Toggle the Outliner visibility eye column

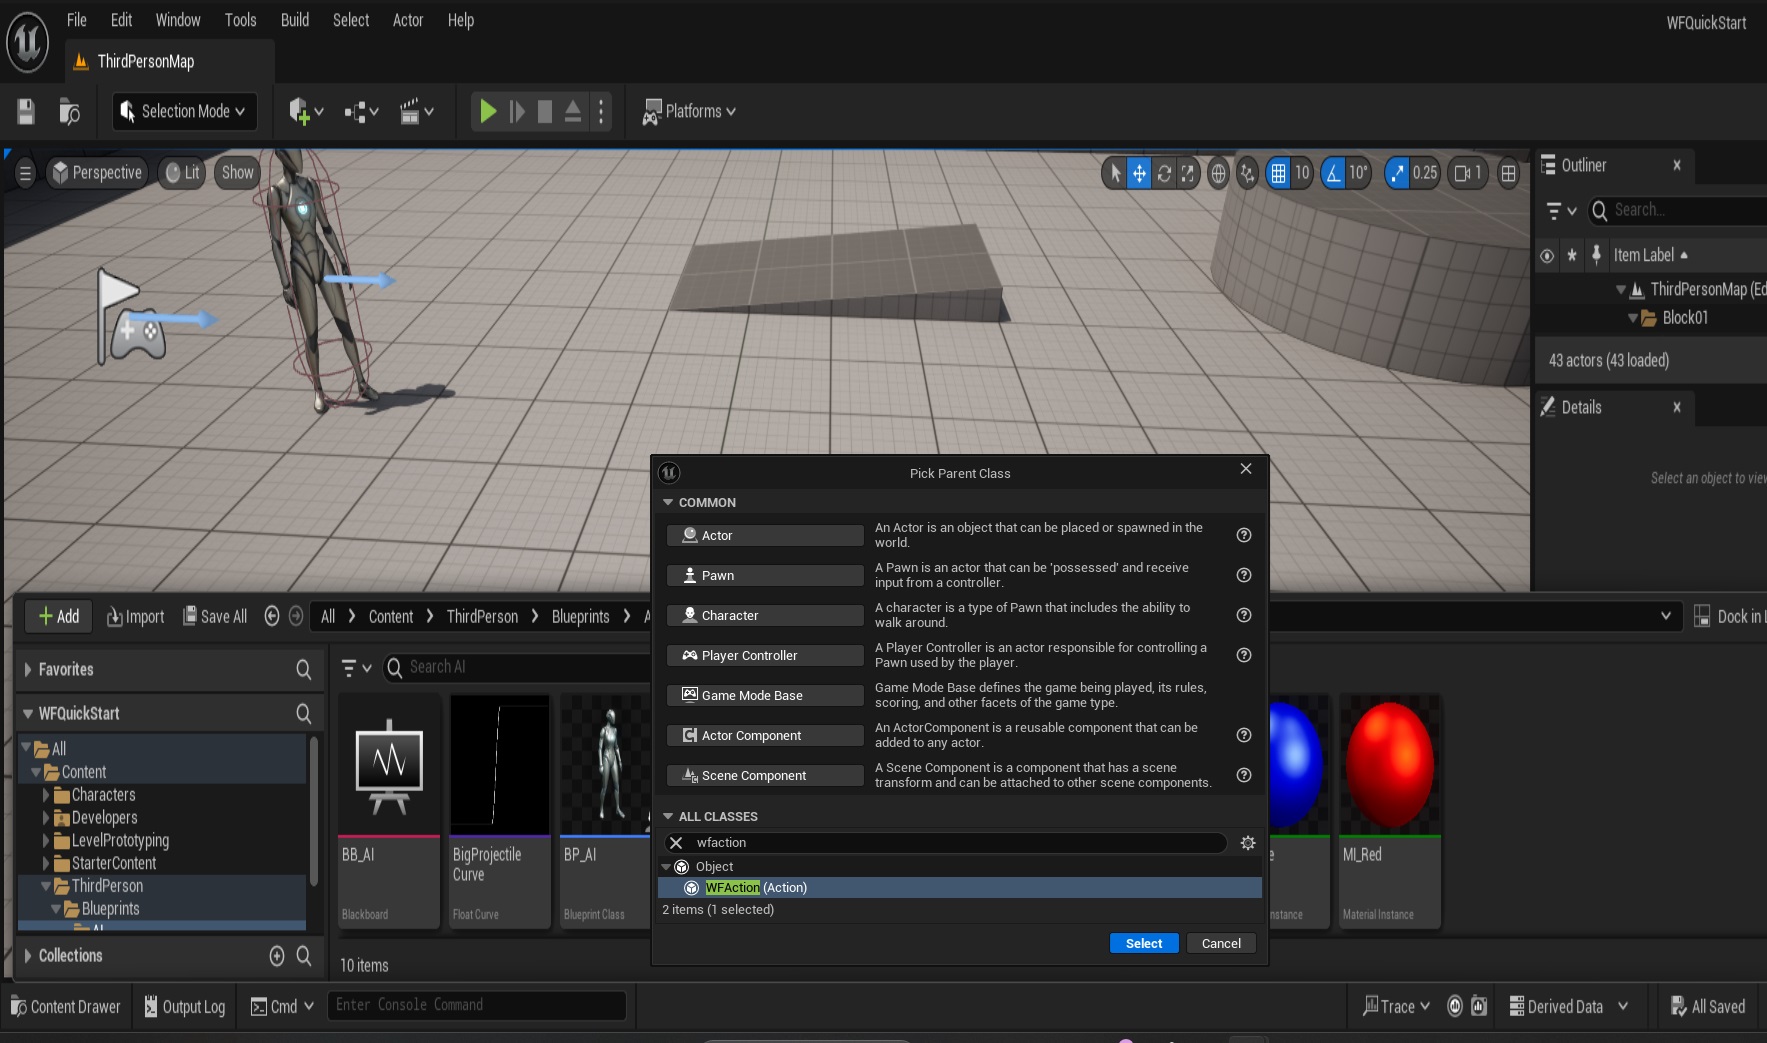click(1547, 255)
